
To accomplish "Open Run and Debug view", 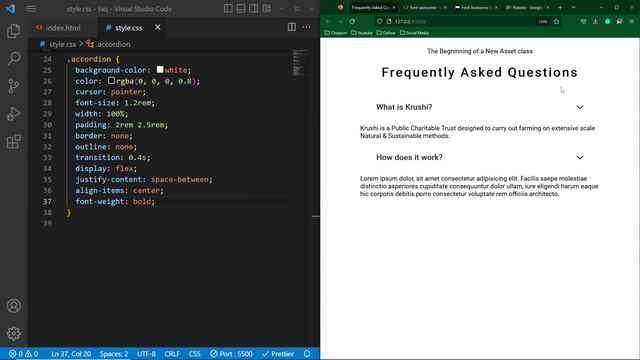I will click(13, 114).
